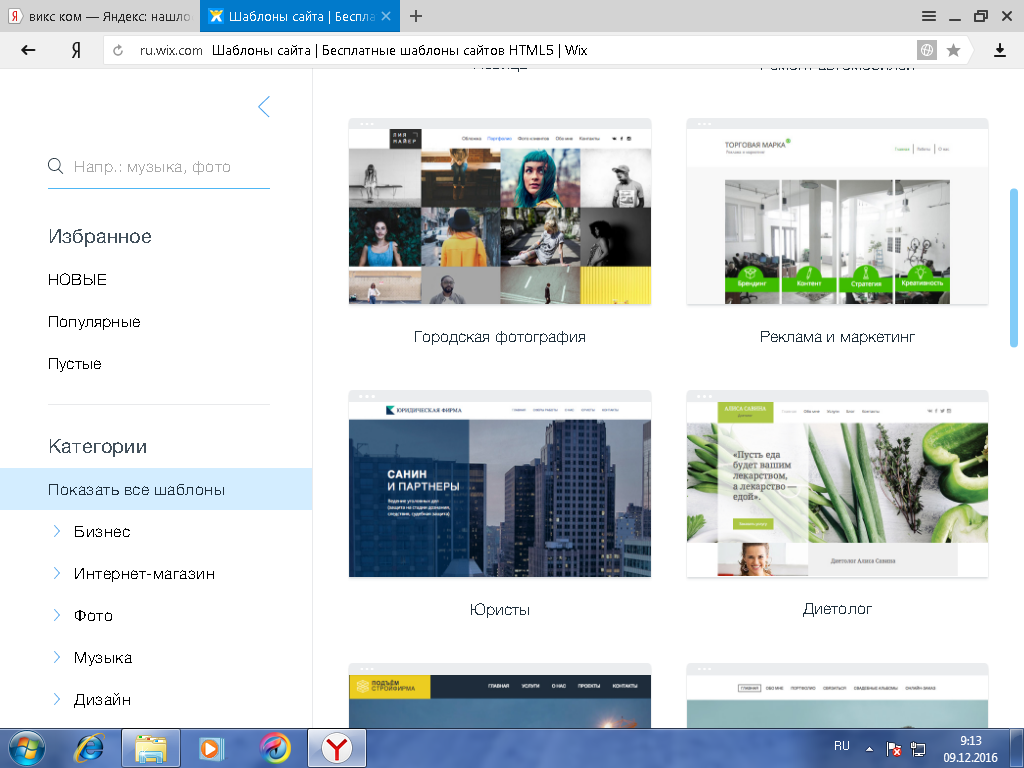Switch to the викс ком Яндекс tab

coord(99,16)
